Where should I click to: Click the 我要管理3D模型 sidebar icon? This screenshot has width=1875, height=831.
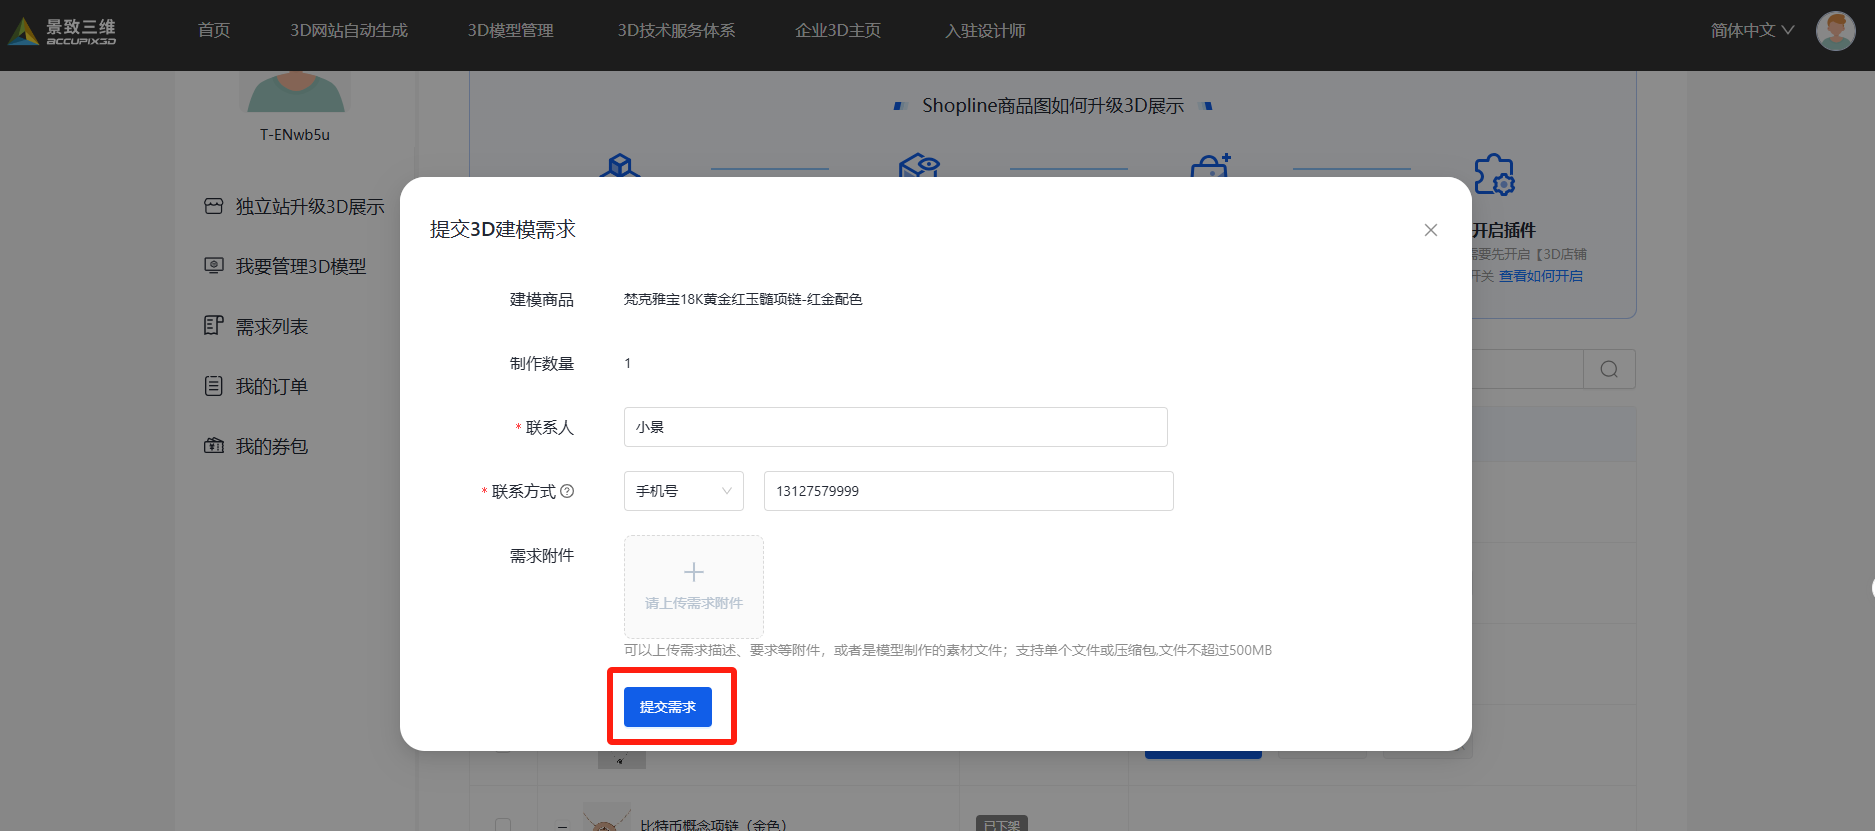pos(214,266)
